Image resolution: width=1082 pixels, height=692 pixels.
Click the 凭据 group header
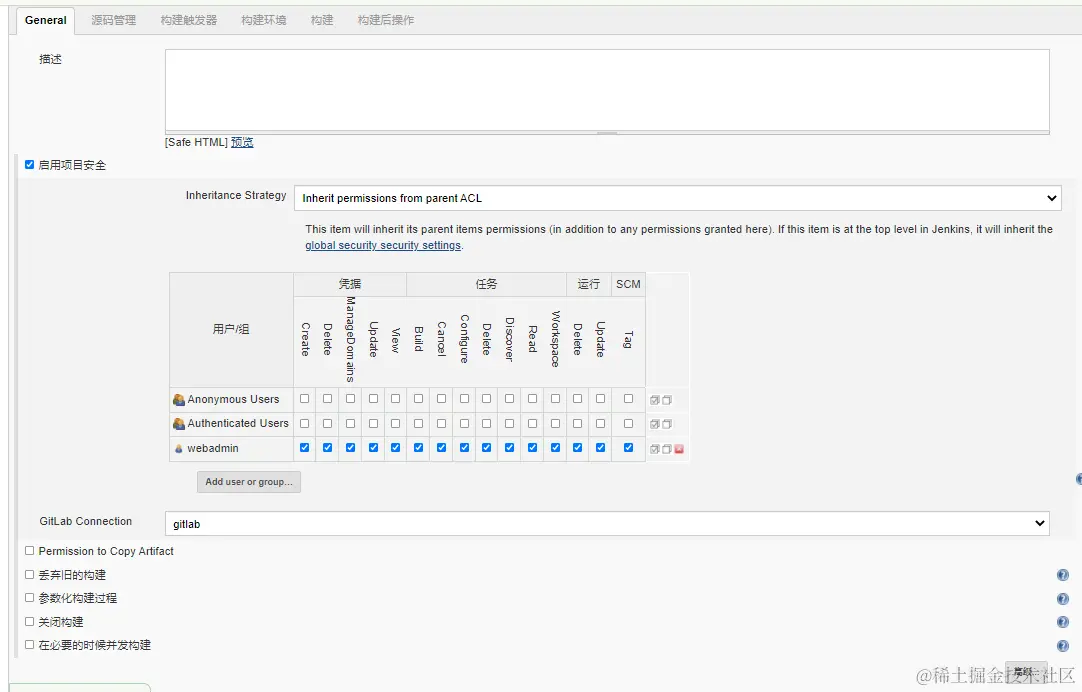point(350,284)
